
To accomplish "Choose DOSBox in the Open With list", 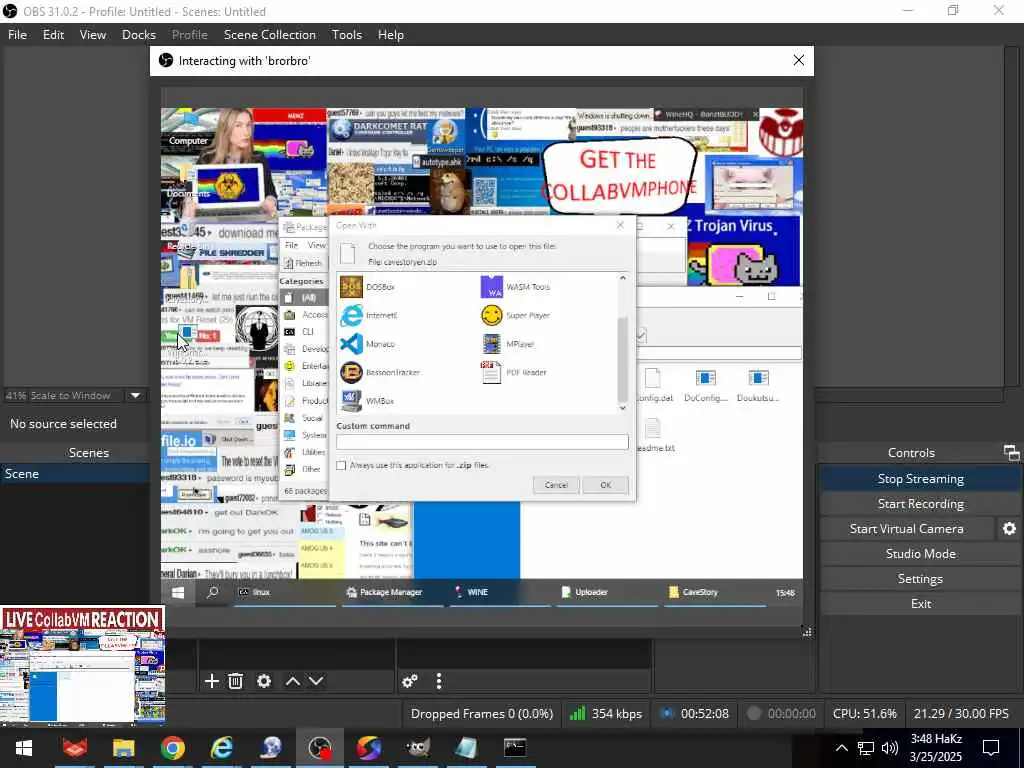I will (x=369, y=287).
